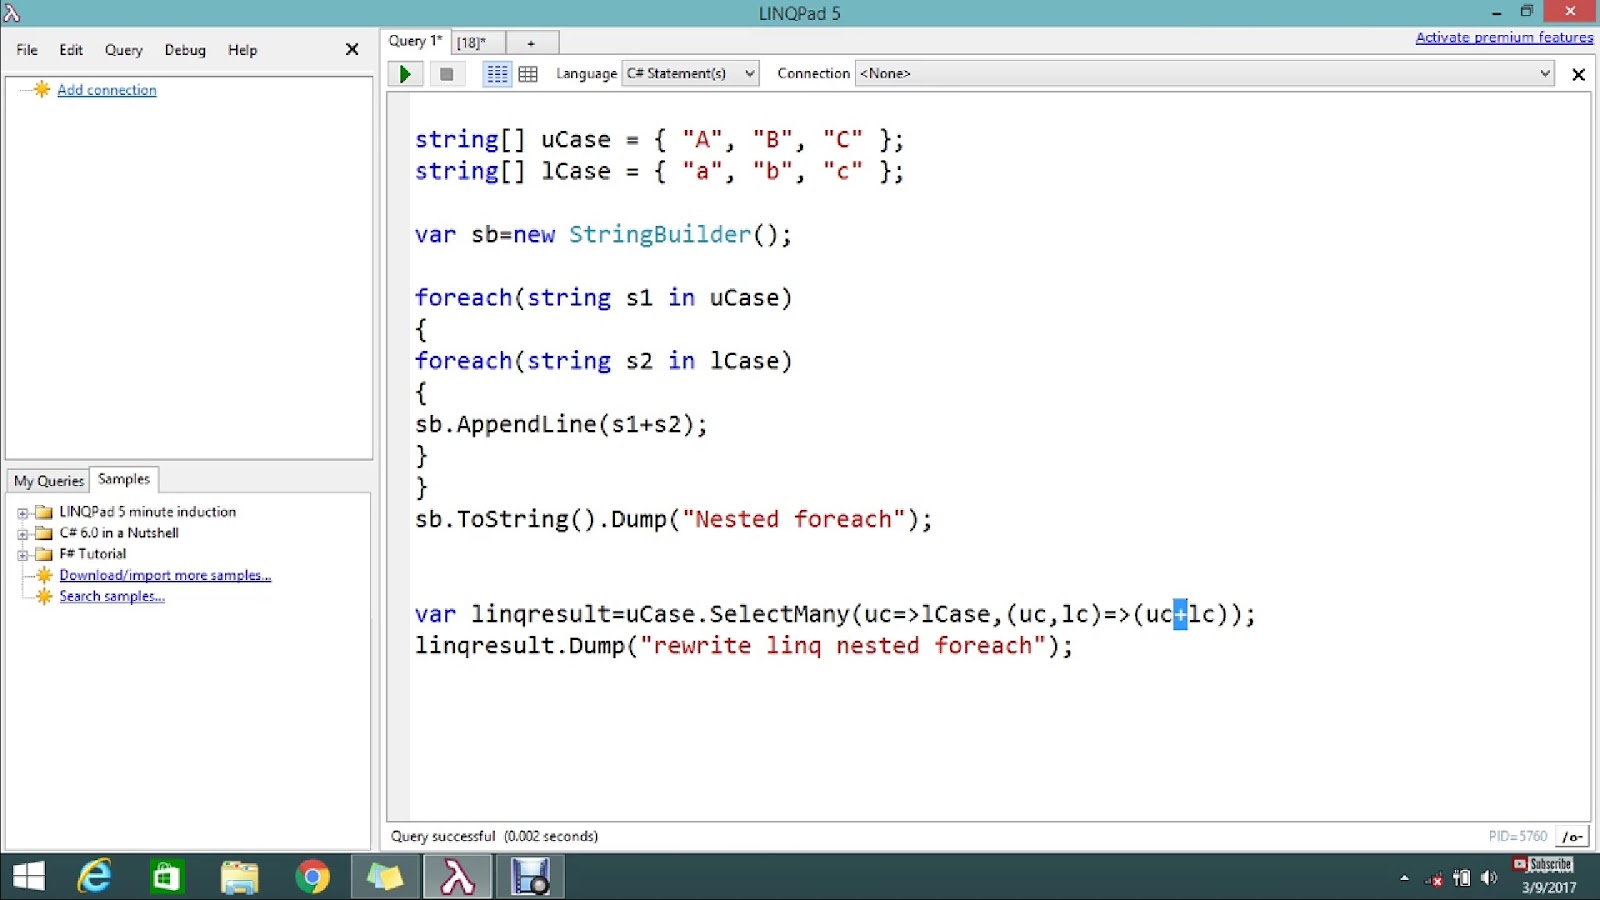1600x900 pixels.
Task: Click the + button to open a new query tab
Action: [x=532, y=42]
